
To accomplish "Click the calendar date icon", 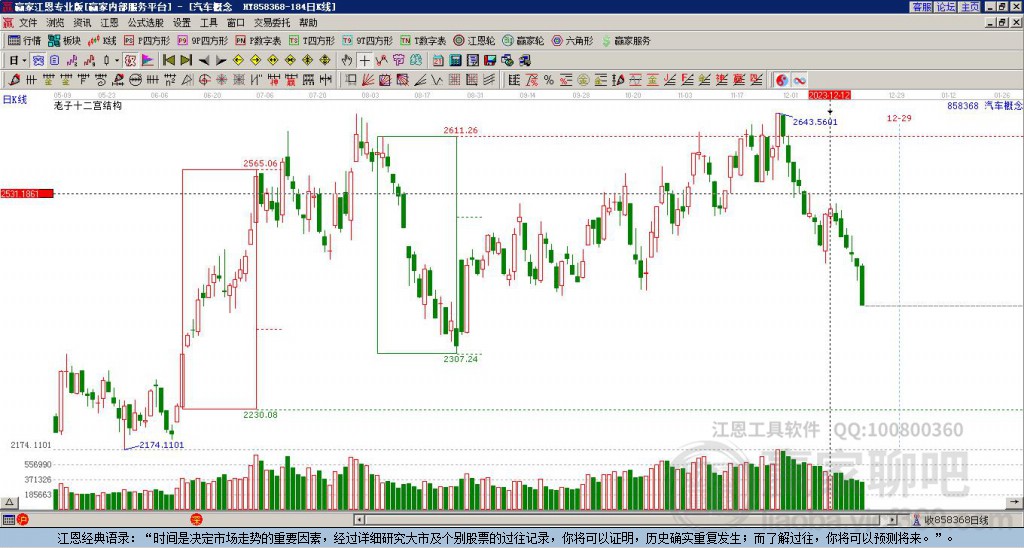I will 438,60.
